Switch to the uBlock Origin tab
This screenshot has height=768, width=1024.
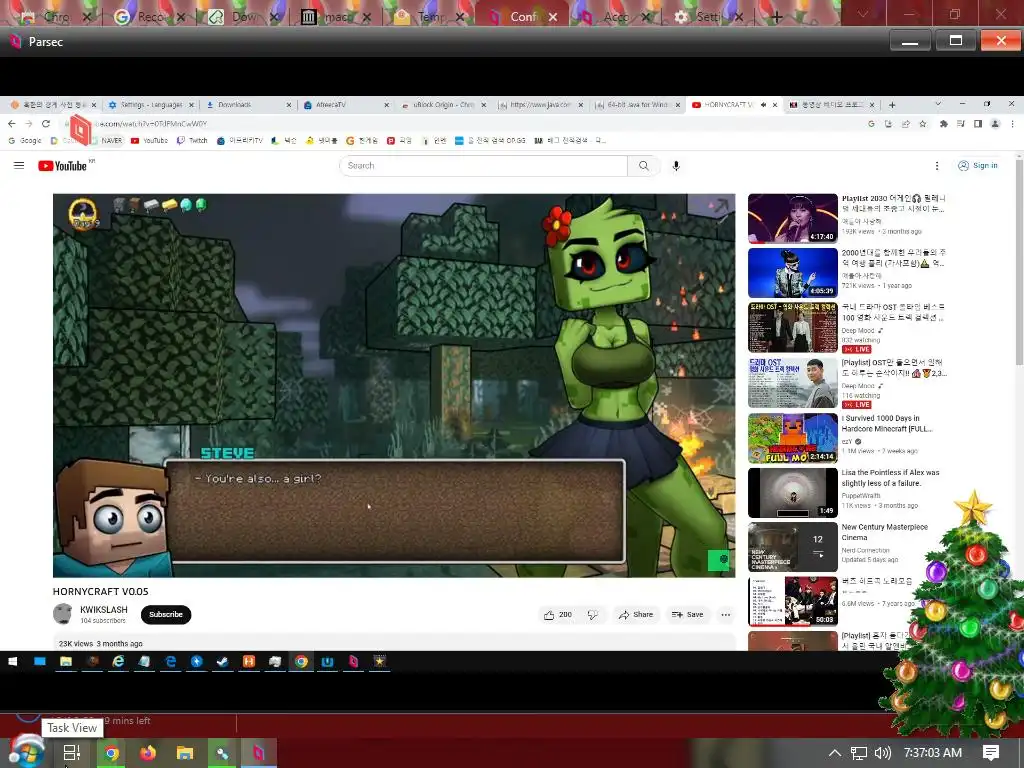point(443,104)
